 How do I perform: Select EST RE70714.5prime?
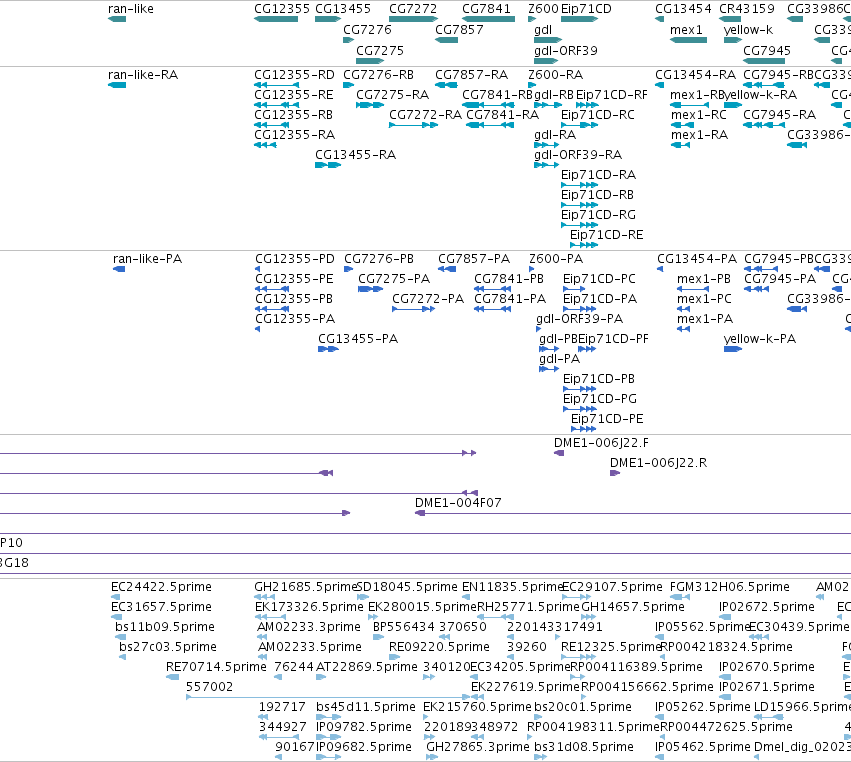[x=216, y=667]
